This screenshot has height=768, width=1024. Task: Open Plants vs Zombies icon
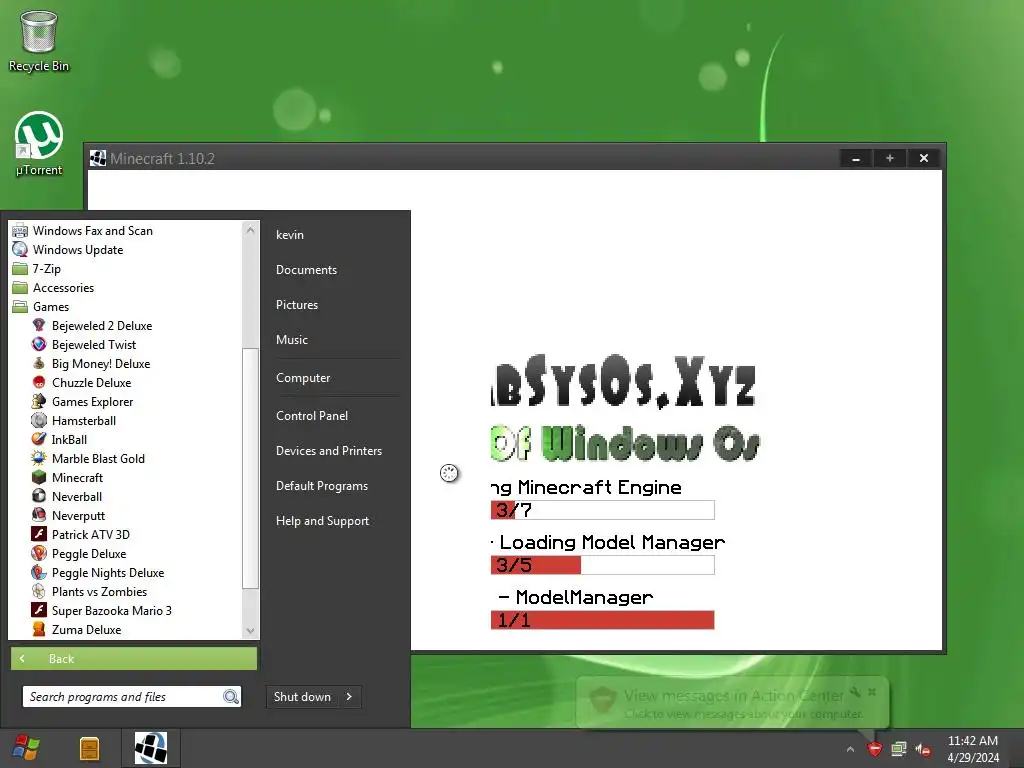pos(39,591)
